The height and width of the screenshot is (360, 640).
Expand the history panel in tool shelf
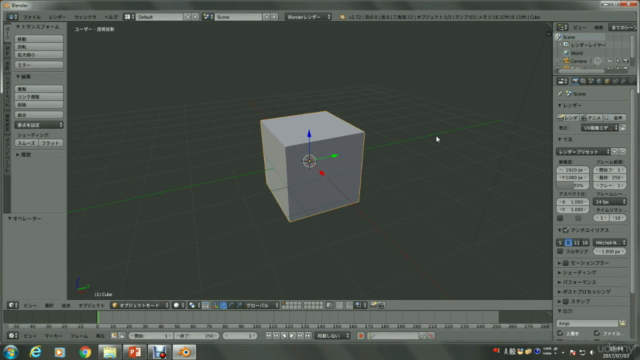pyautogui.click(x=24, y=155)
